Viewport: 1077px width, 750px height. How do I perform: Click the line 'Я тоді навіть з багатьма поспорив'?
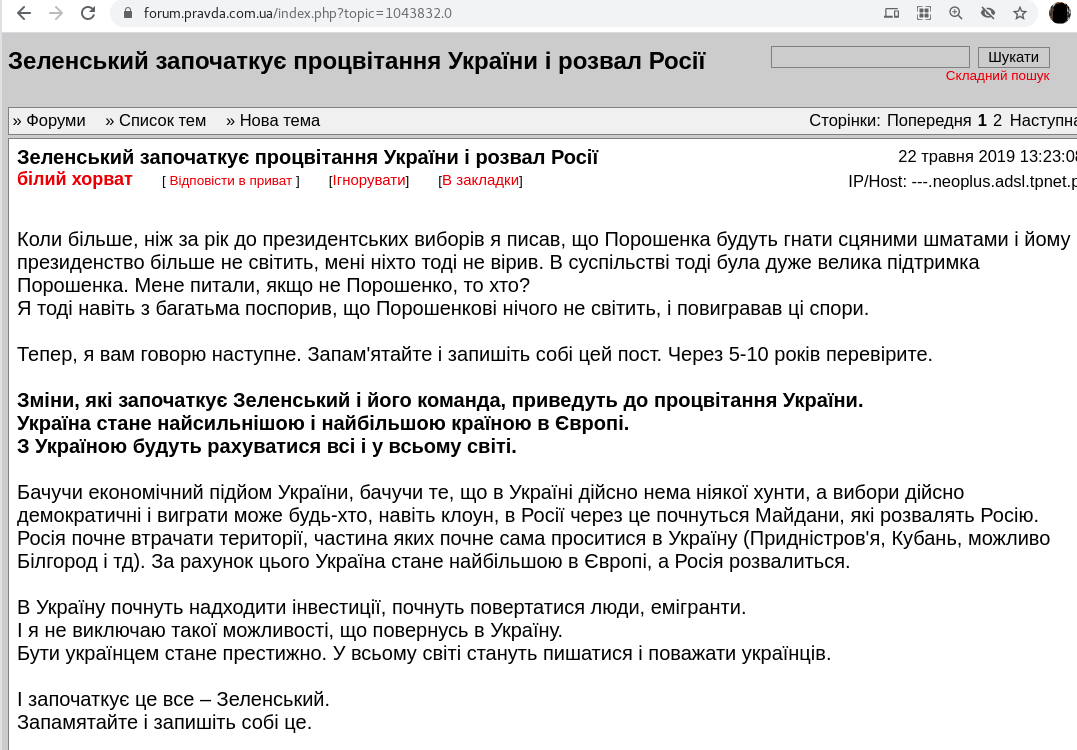click(442, 308)
